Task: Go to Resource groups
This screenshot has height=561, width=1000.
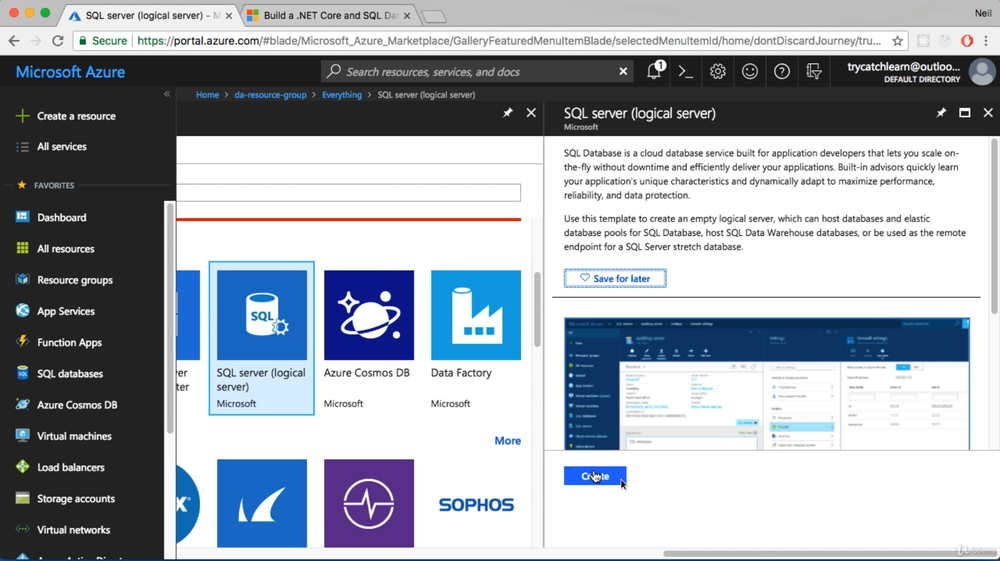Action: 64,280
